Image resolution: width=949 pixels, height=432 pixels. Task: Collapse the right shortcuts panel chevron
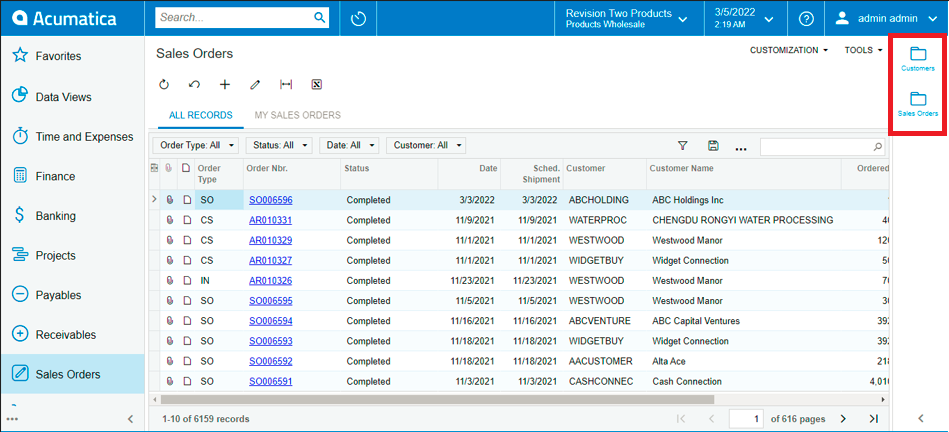[x=921, y=418]
